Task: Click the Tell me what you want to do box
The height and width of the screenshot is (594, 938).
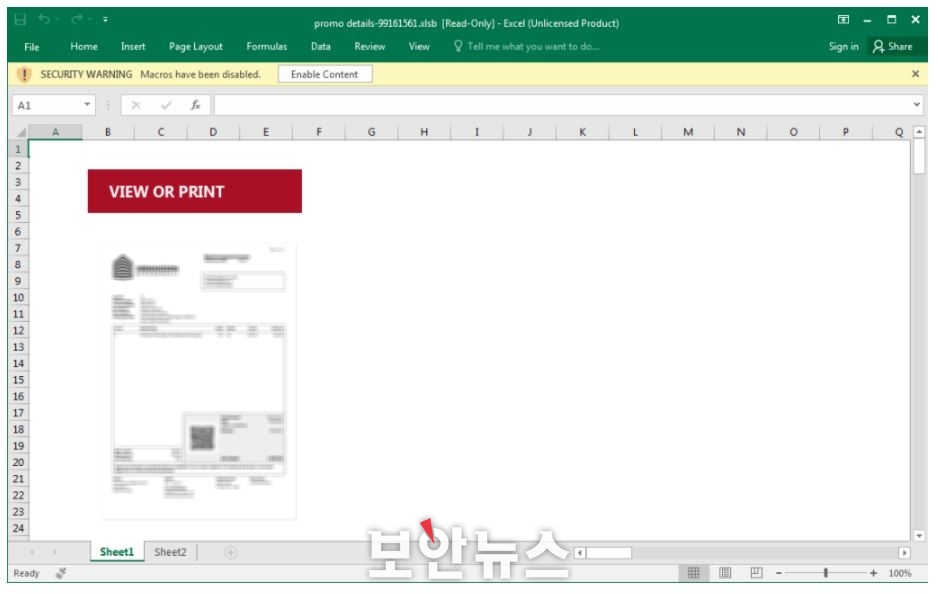Action: tap(526, 47)
